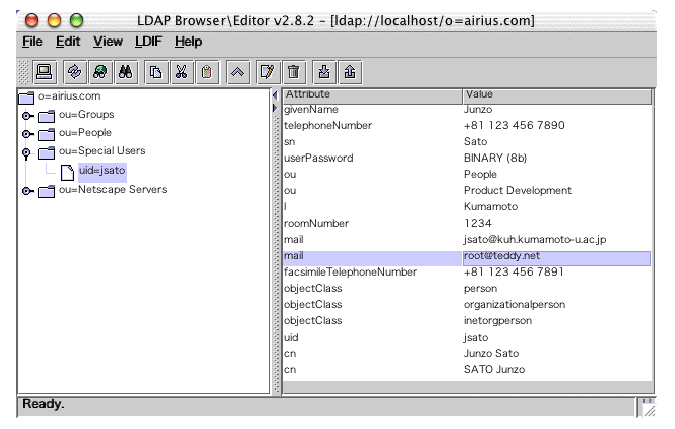Open the View menu
Image resolution: width=675 pixels, height=429 pixels.
(108, 42)
